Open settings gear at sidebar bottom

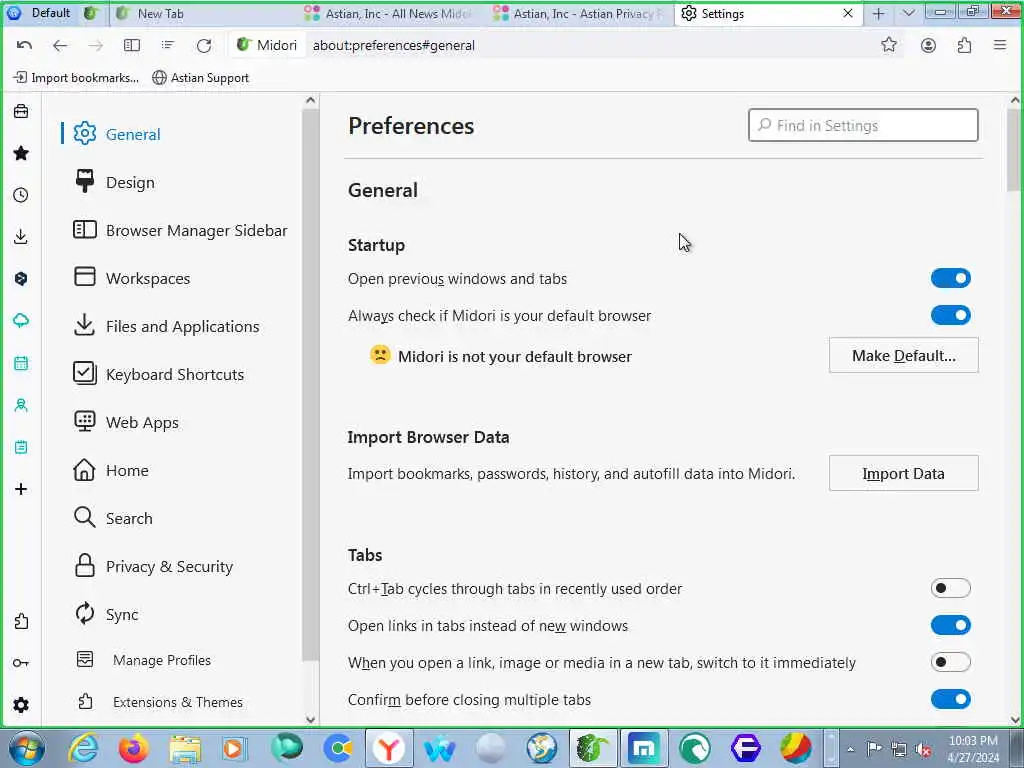pyautogui.click(x=21, y=705)
